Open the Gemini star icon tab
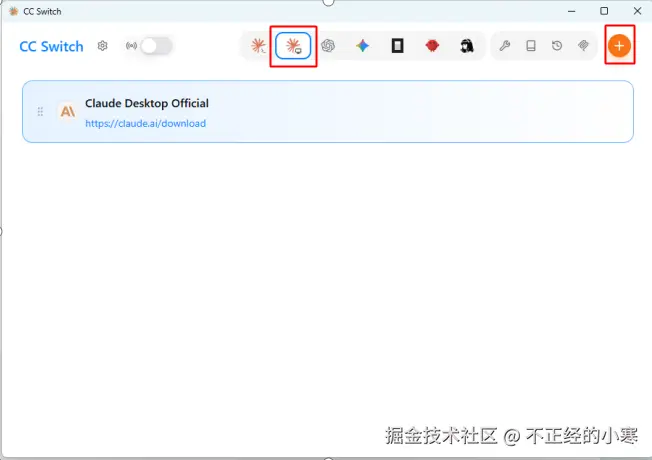Screen dimensions: 652x460 363,46
